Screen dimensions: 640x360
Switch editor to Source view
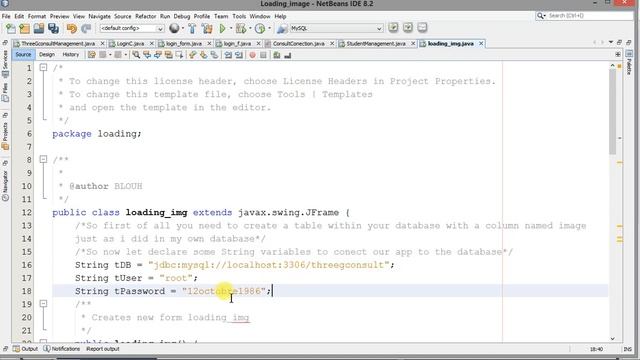pyautogui.click(x=23, y=54)
